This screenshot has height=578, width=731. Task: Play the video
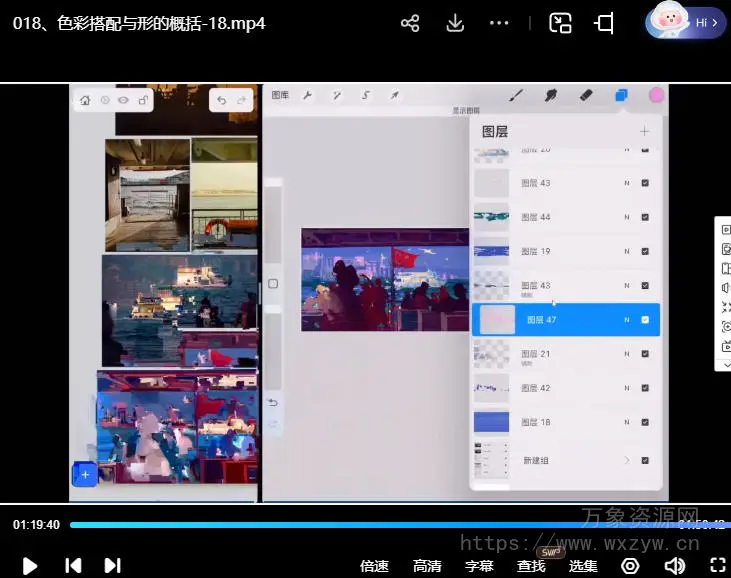pos(30,566)
